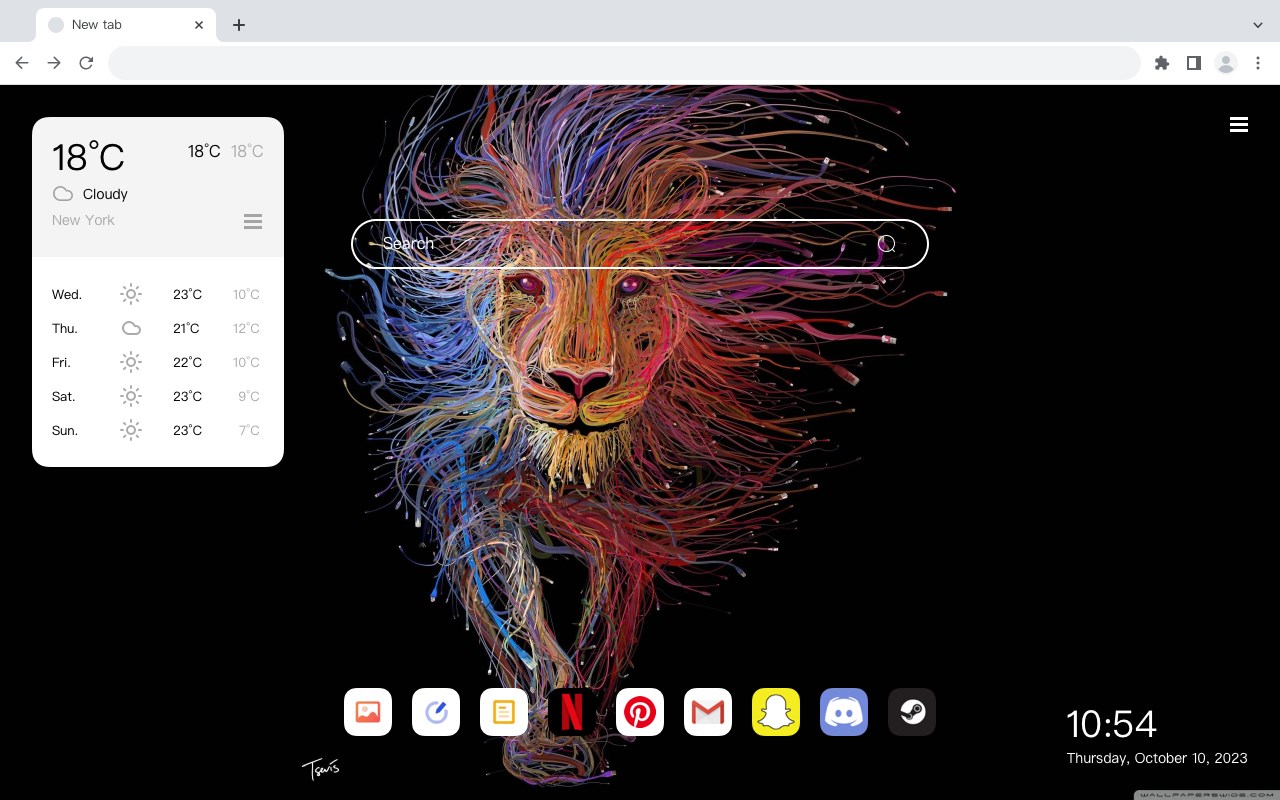Click the sun icon in the Sun. row
This screenshot has width=1280, height=800.
[x=131, y=430]
